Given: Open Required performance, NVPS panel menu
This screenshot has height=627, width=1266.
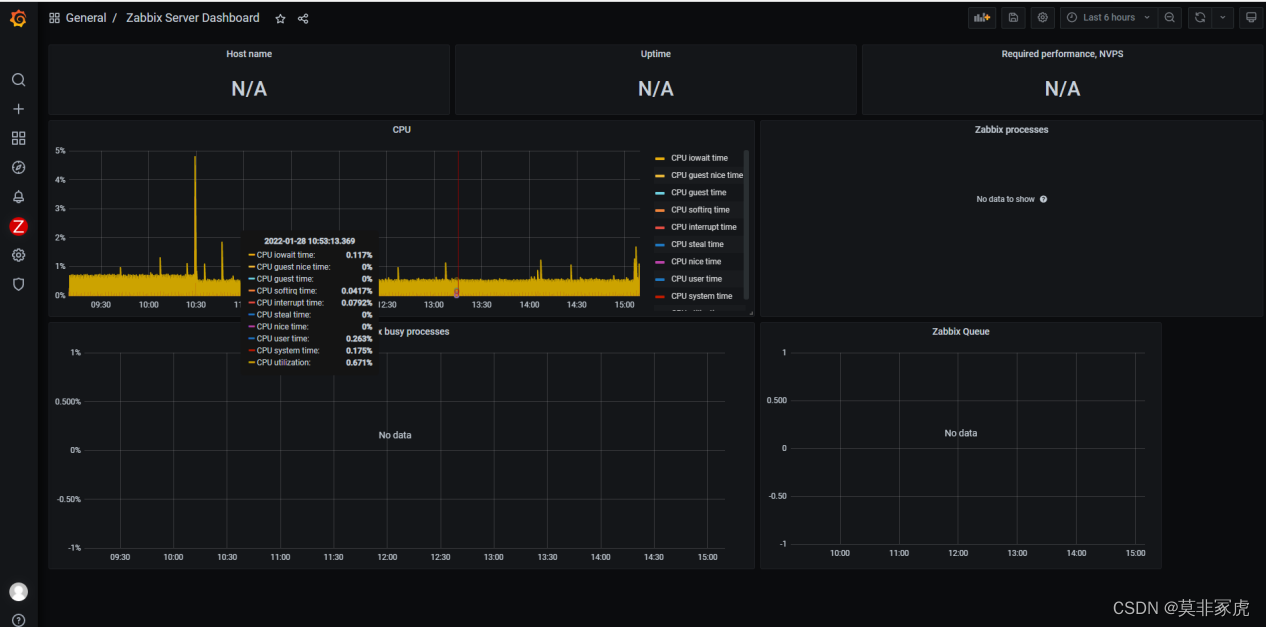Looking at the screenshot, I should click(1062, 54).
